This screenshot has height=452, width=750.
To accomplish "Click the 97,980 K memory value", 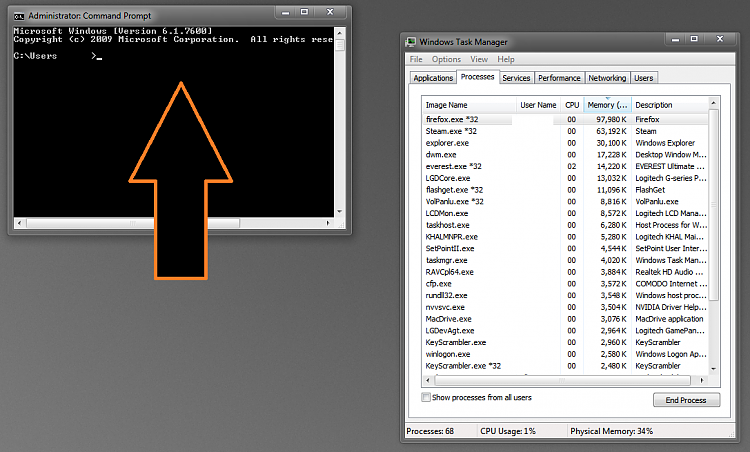I will (611, 120).
